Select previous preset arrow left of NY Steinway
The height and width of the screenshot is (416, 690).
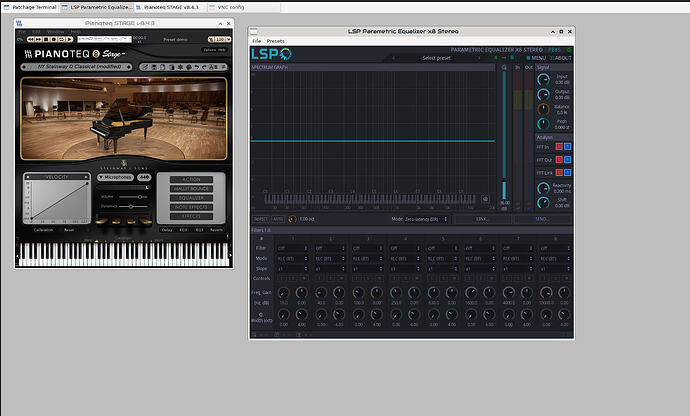(24, 66)
